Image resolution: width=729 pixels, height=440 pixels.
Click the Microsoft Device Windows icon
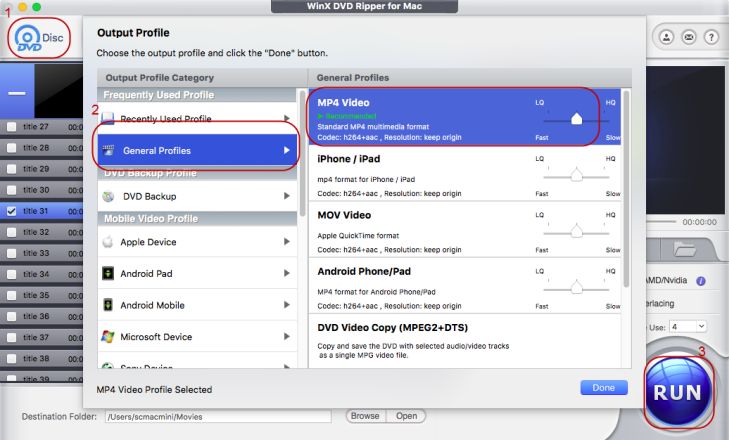pos(108,337)
